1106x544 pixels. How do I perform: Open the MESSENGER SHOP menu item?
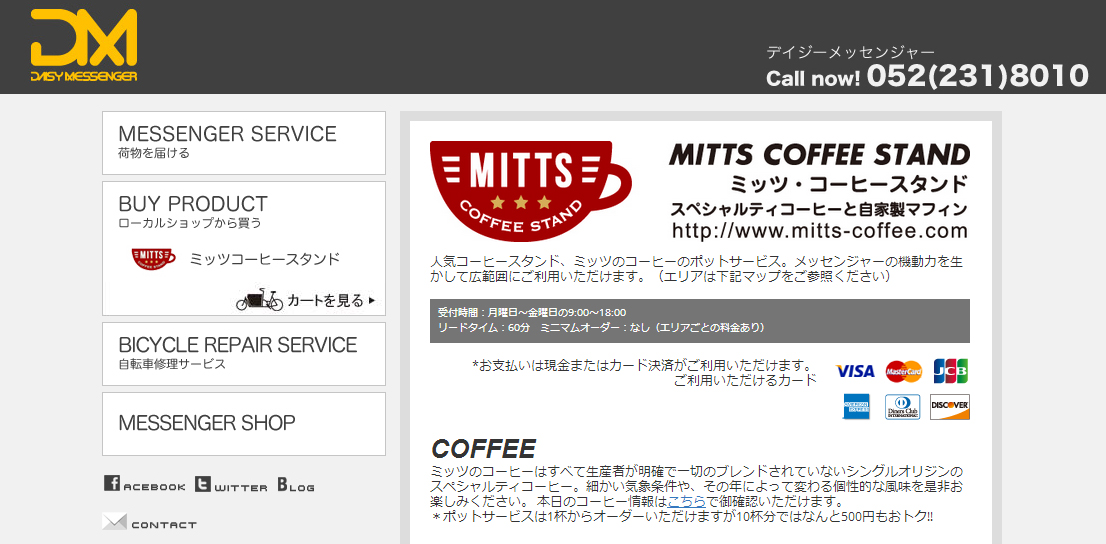(x=244, y=423)
